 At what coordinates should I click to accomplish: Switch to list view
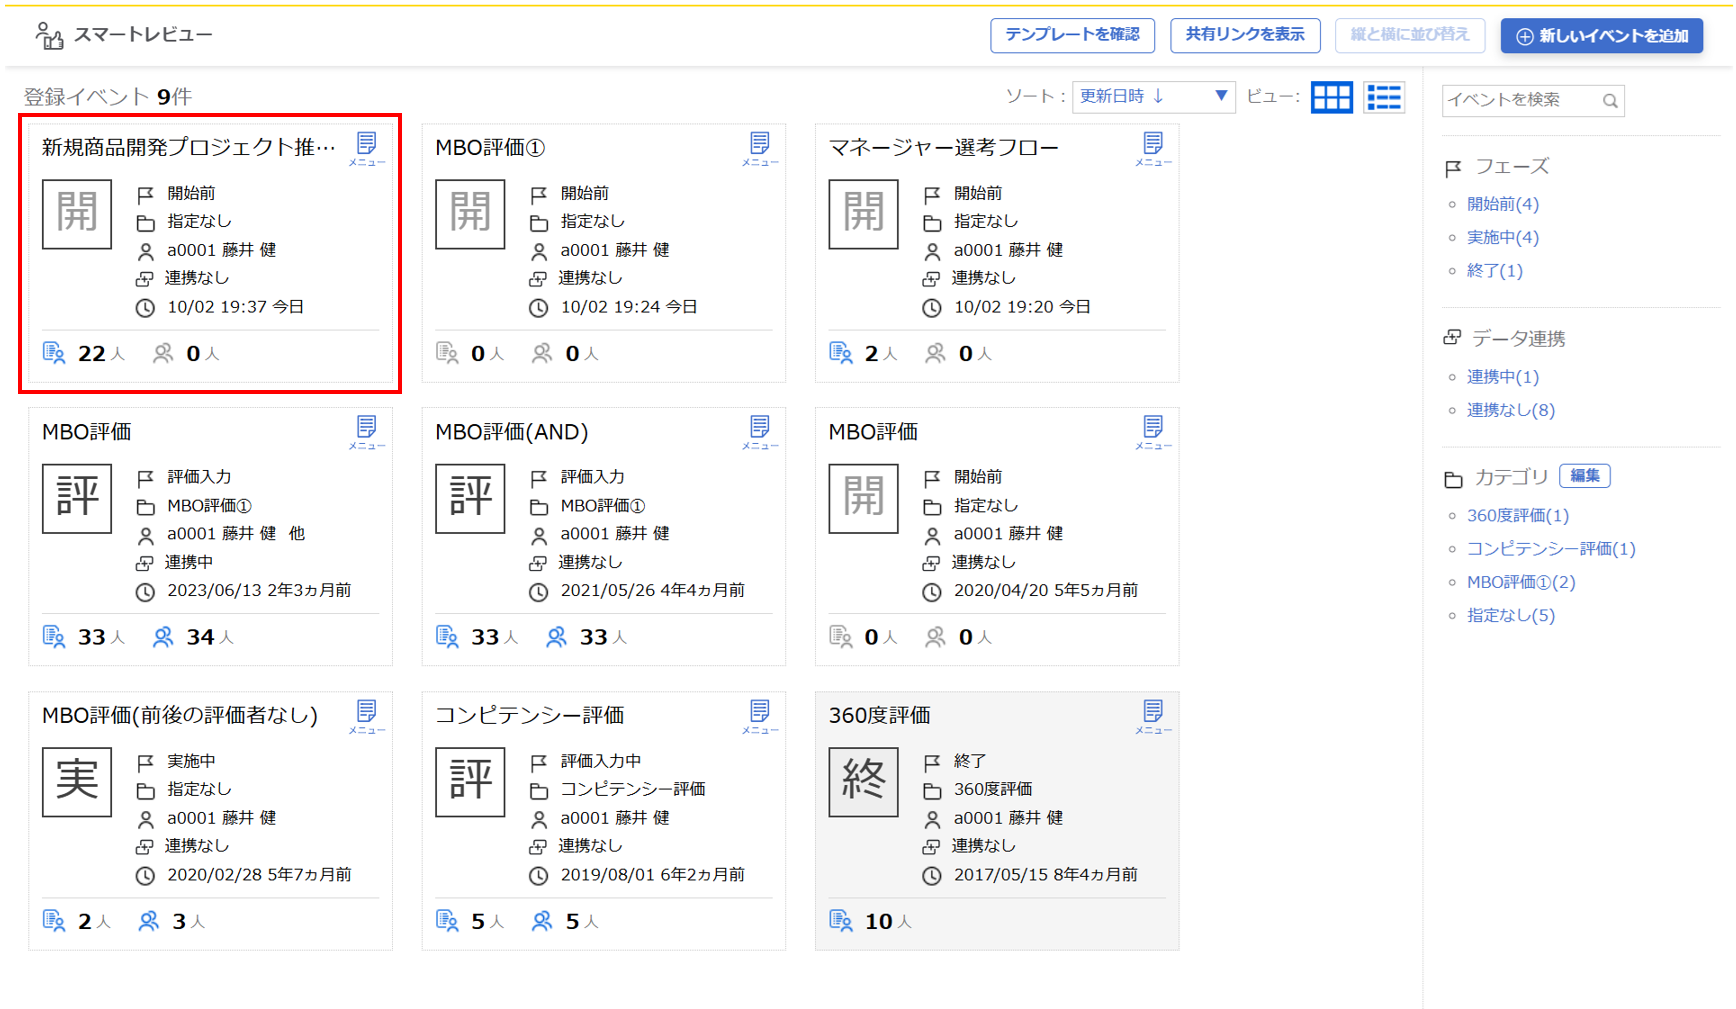click(1384, 97)
